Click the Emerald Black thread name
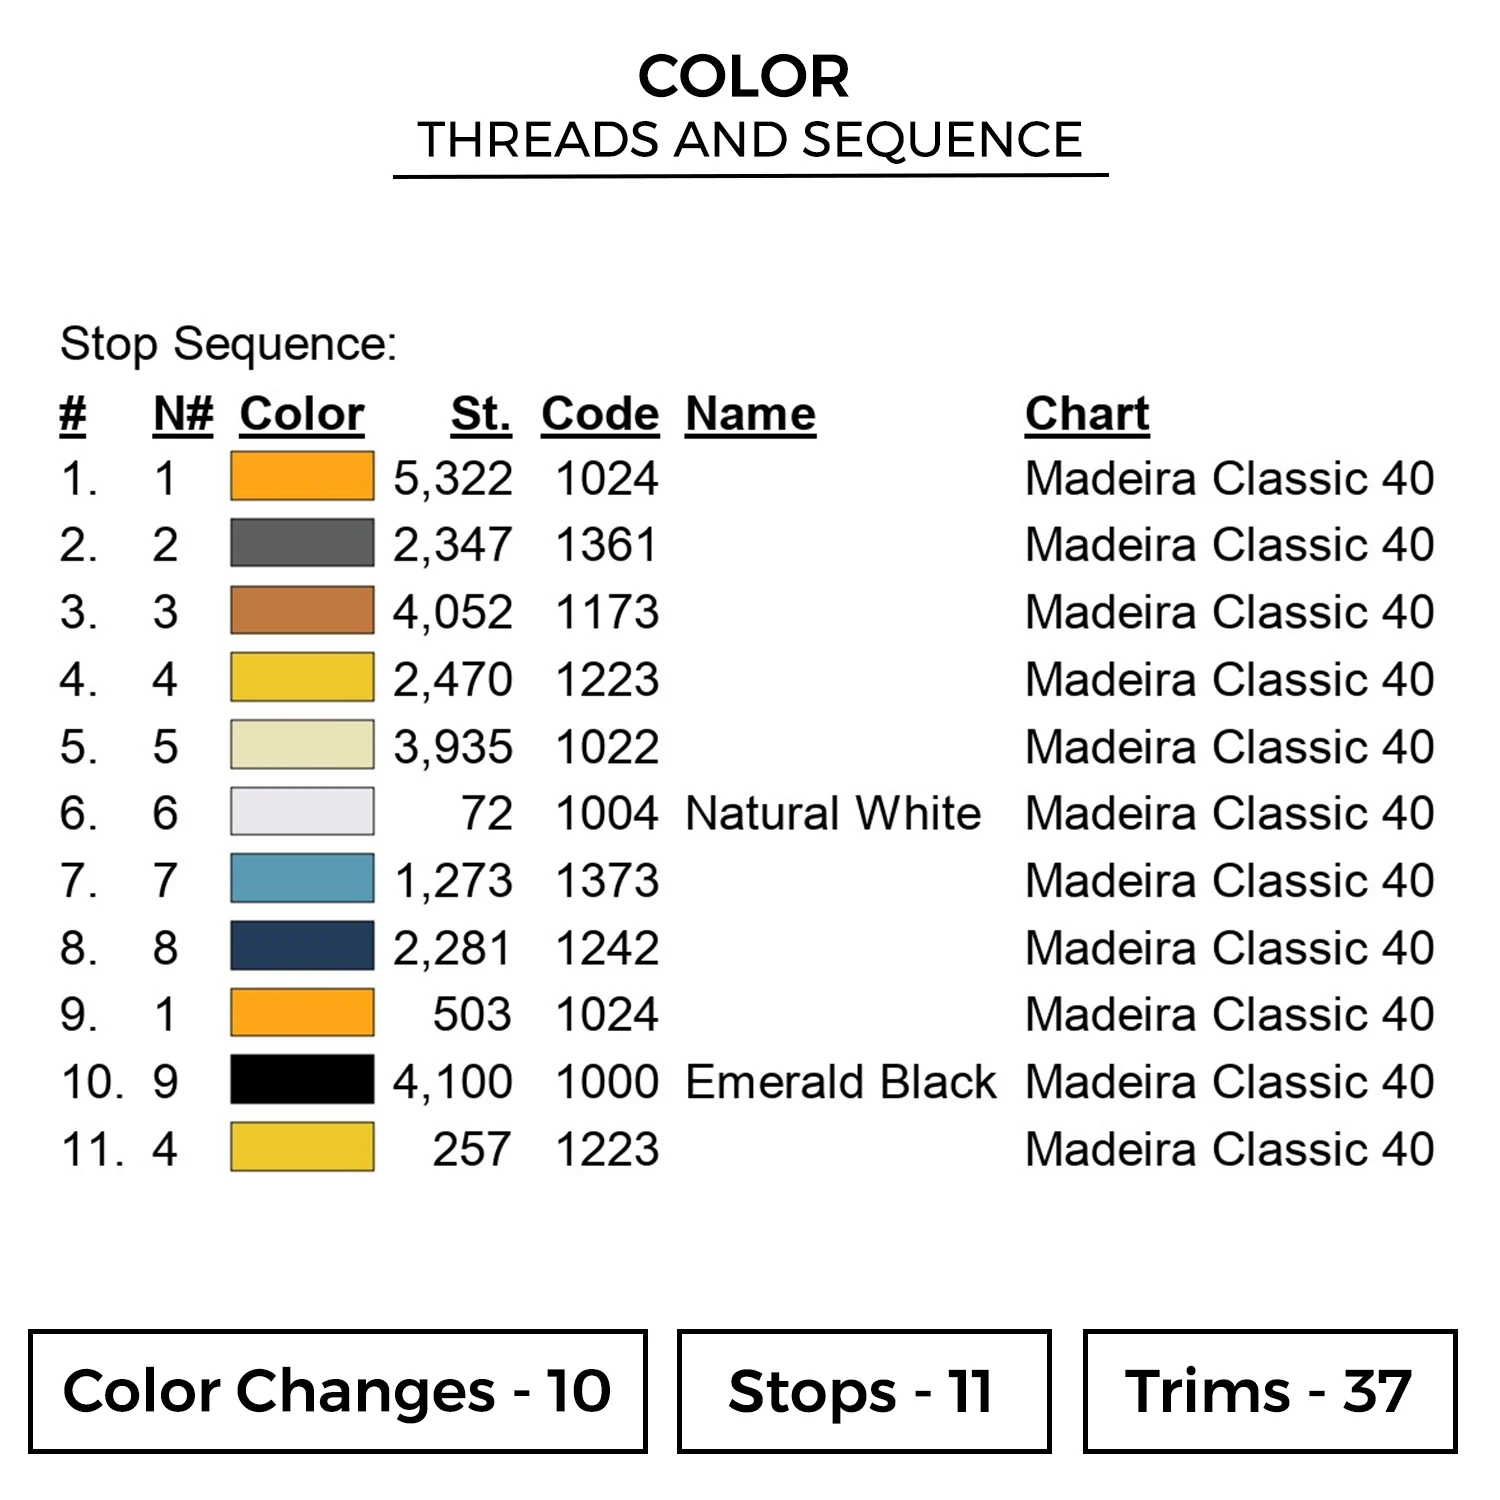The image size is (1500, 1500). 841,1082
